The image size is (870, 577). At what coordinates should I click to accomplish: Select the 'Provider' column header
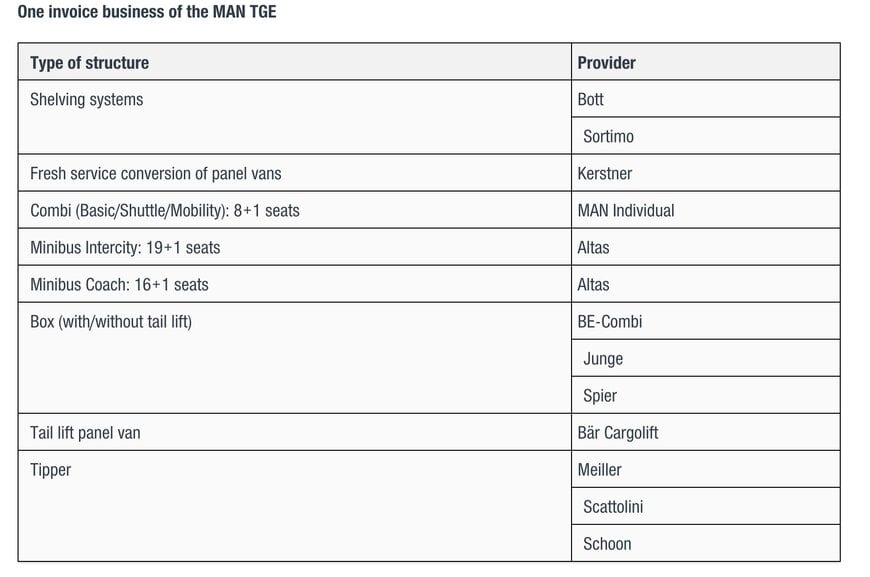[x=706, y=62]
